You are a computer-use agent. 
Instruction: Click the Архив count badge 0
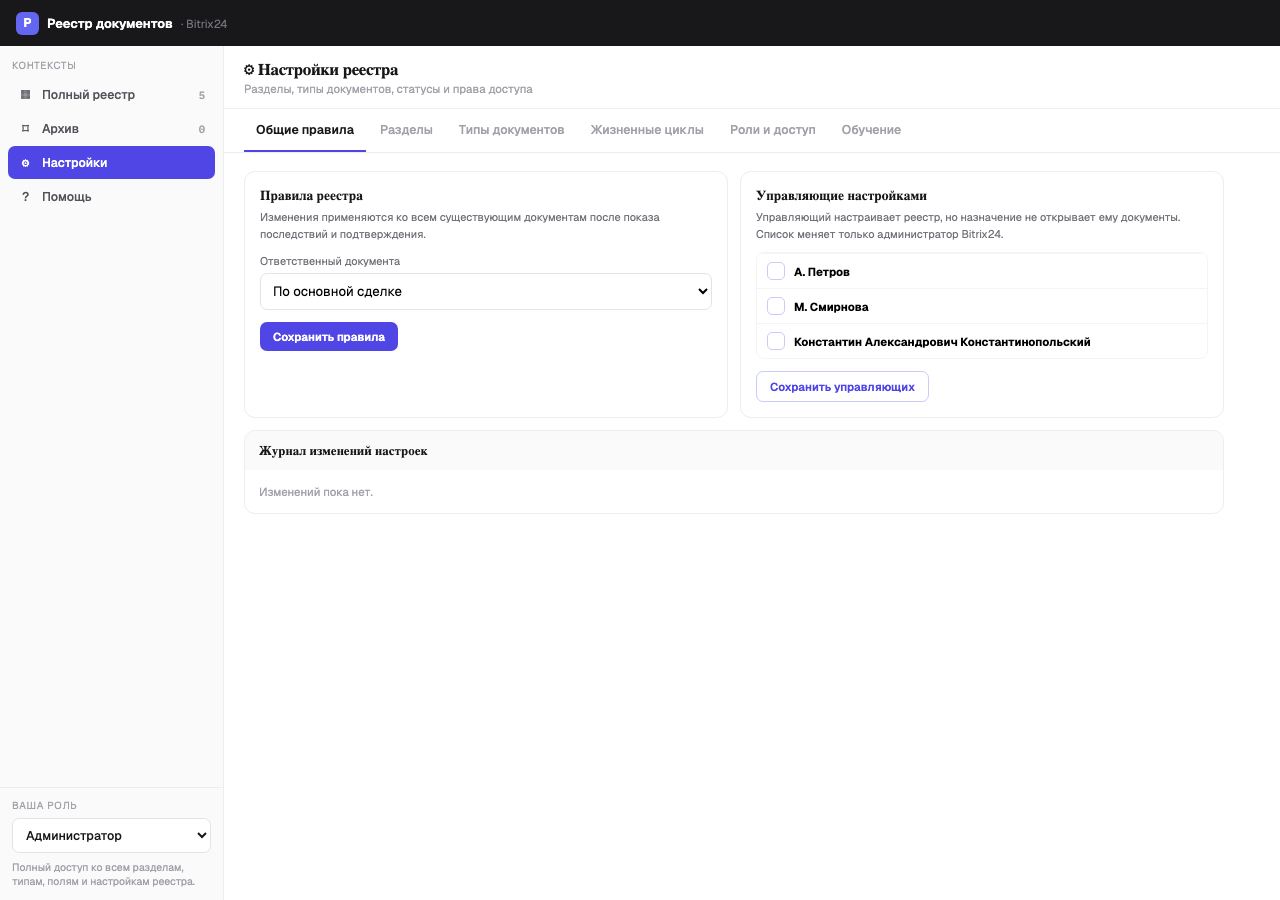click(201, 129)
